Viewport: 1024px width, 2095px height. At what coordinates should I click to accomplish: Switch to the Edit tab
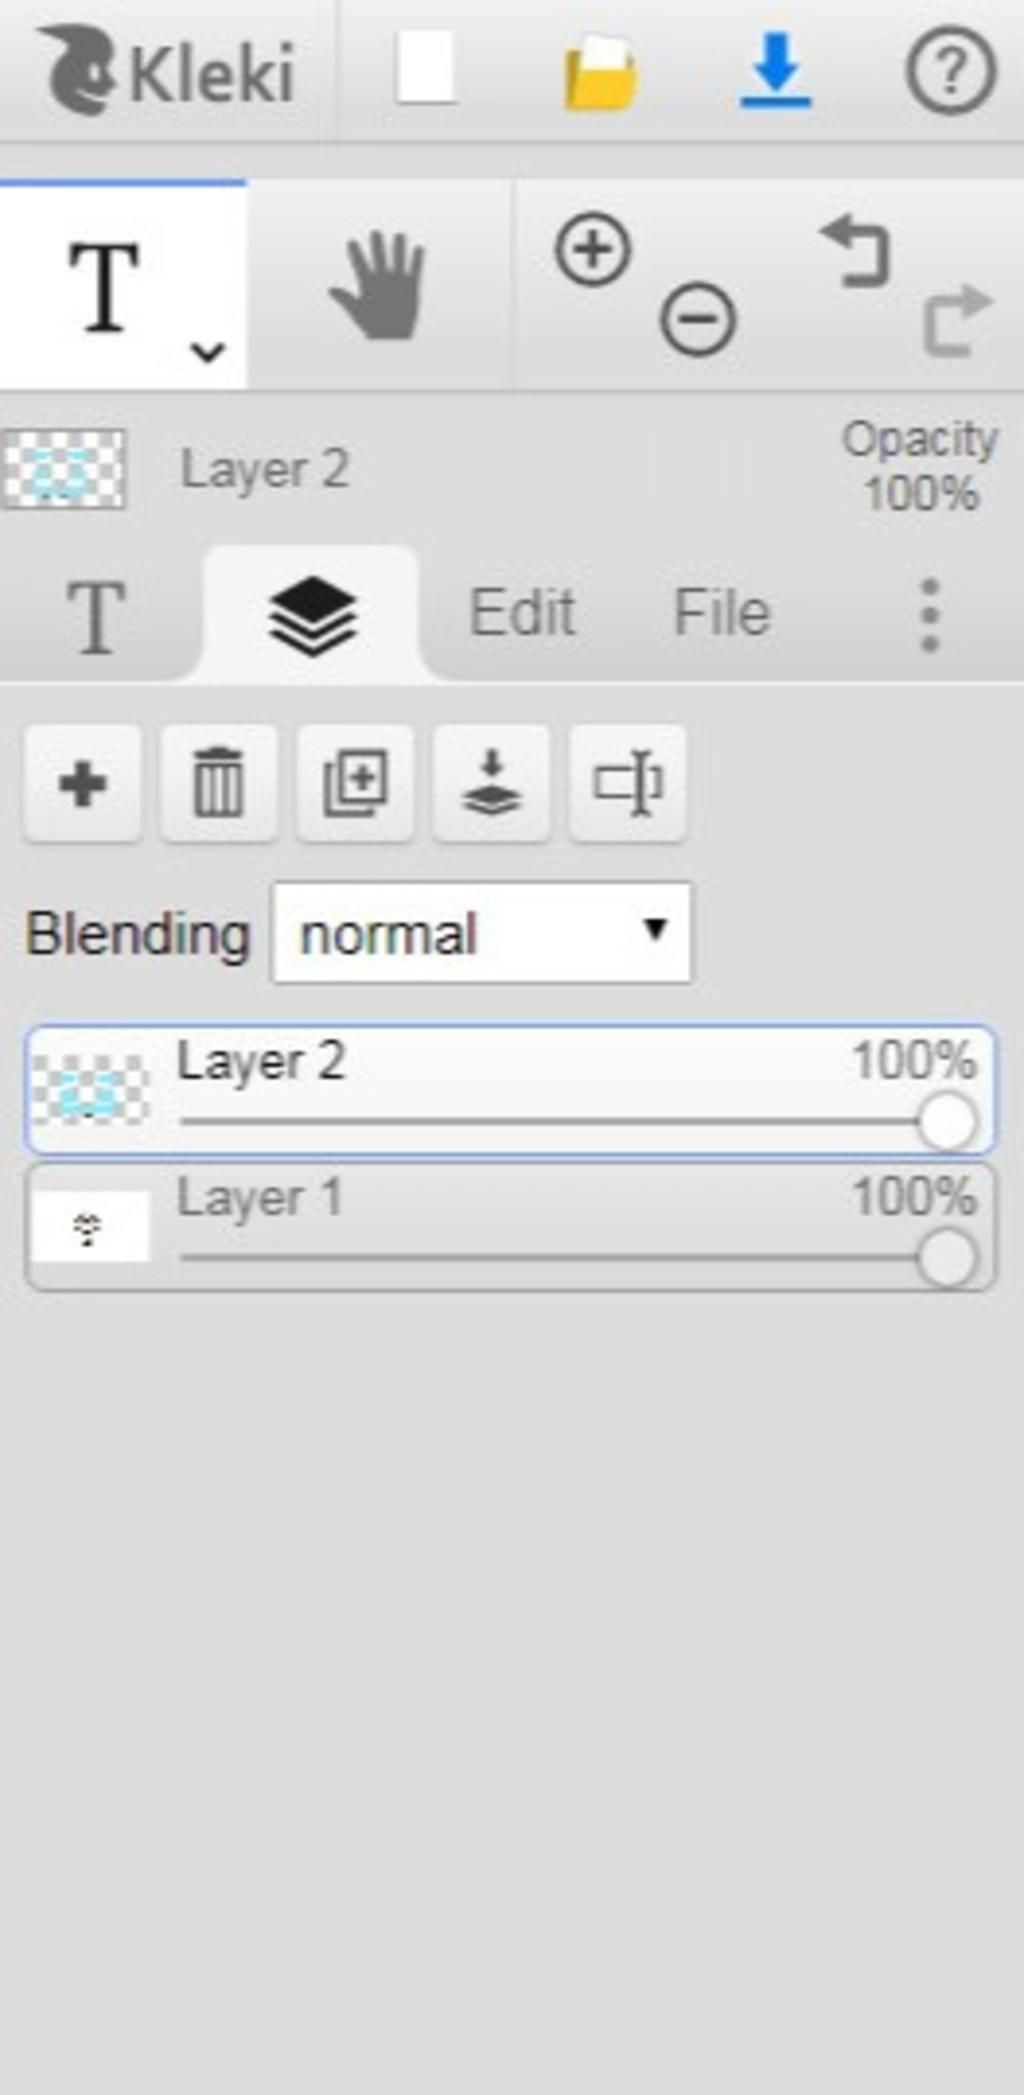coord(522,612)
